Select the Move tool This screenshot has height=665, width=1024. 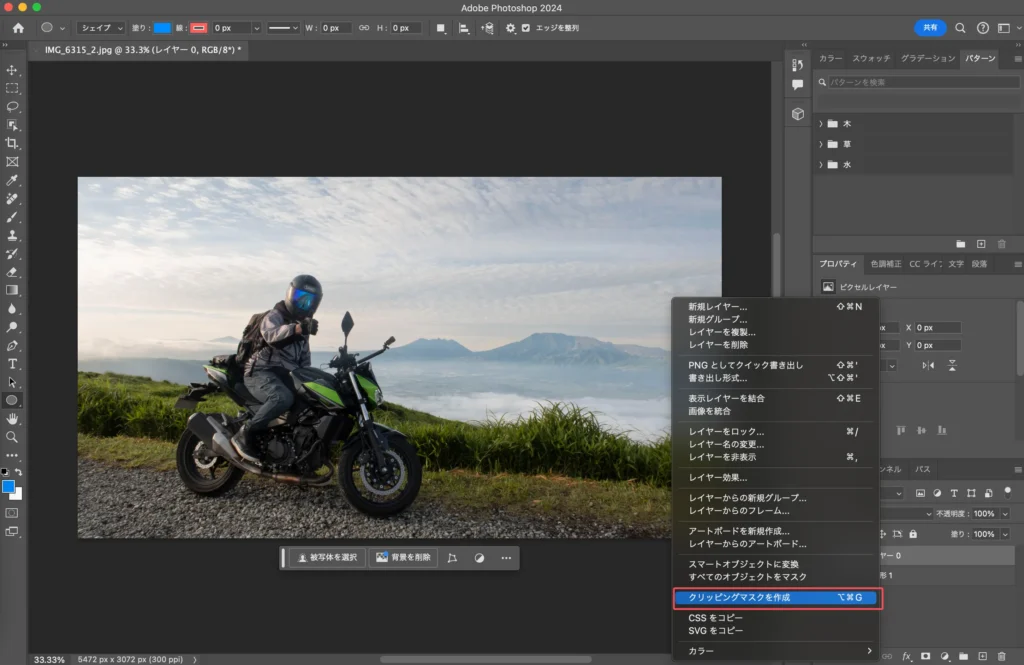[13, 70]
